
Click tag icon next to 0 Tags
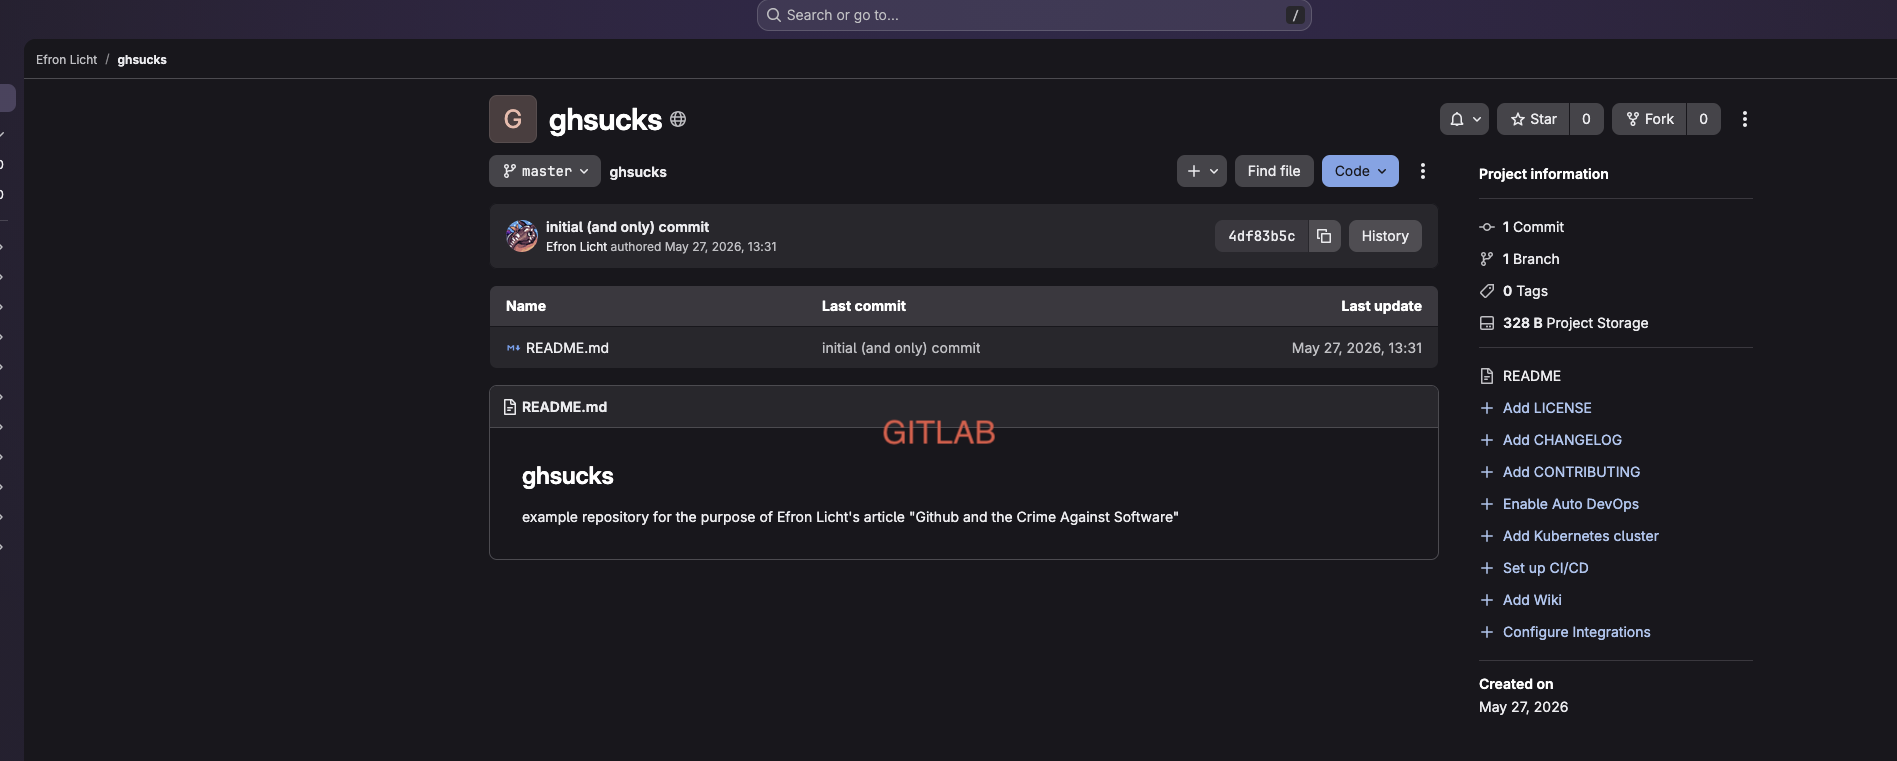click(x=1487, y=291)
